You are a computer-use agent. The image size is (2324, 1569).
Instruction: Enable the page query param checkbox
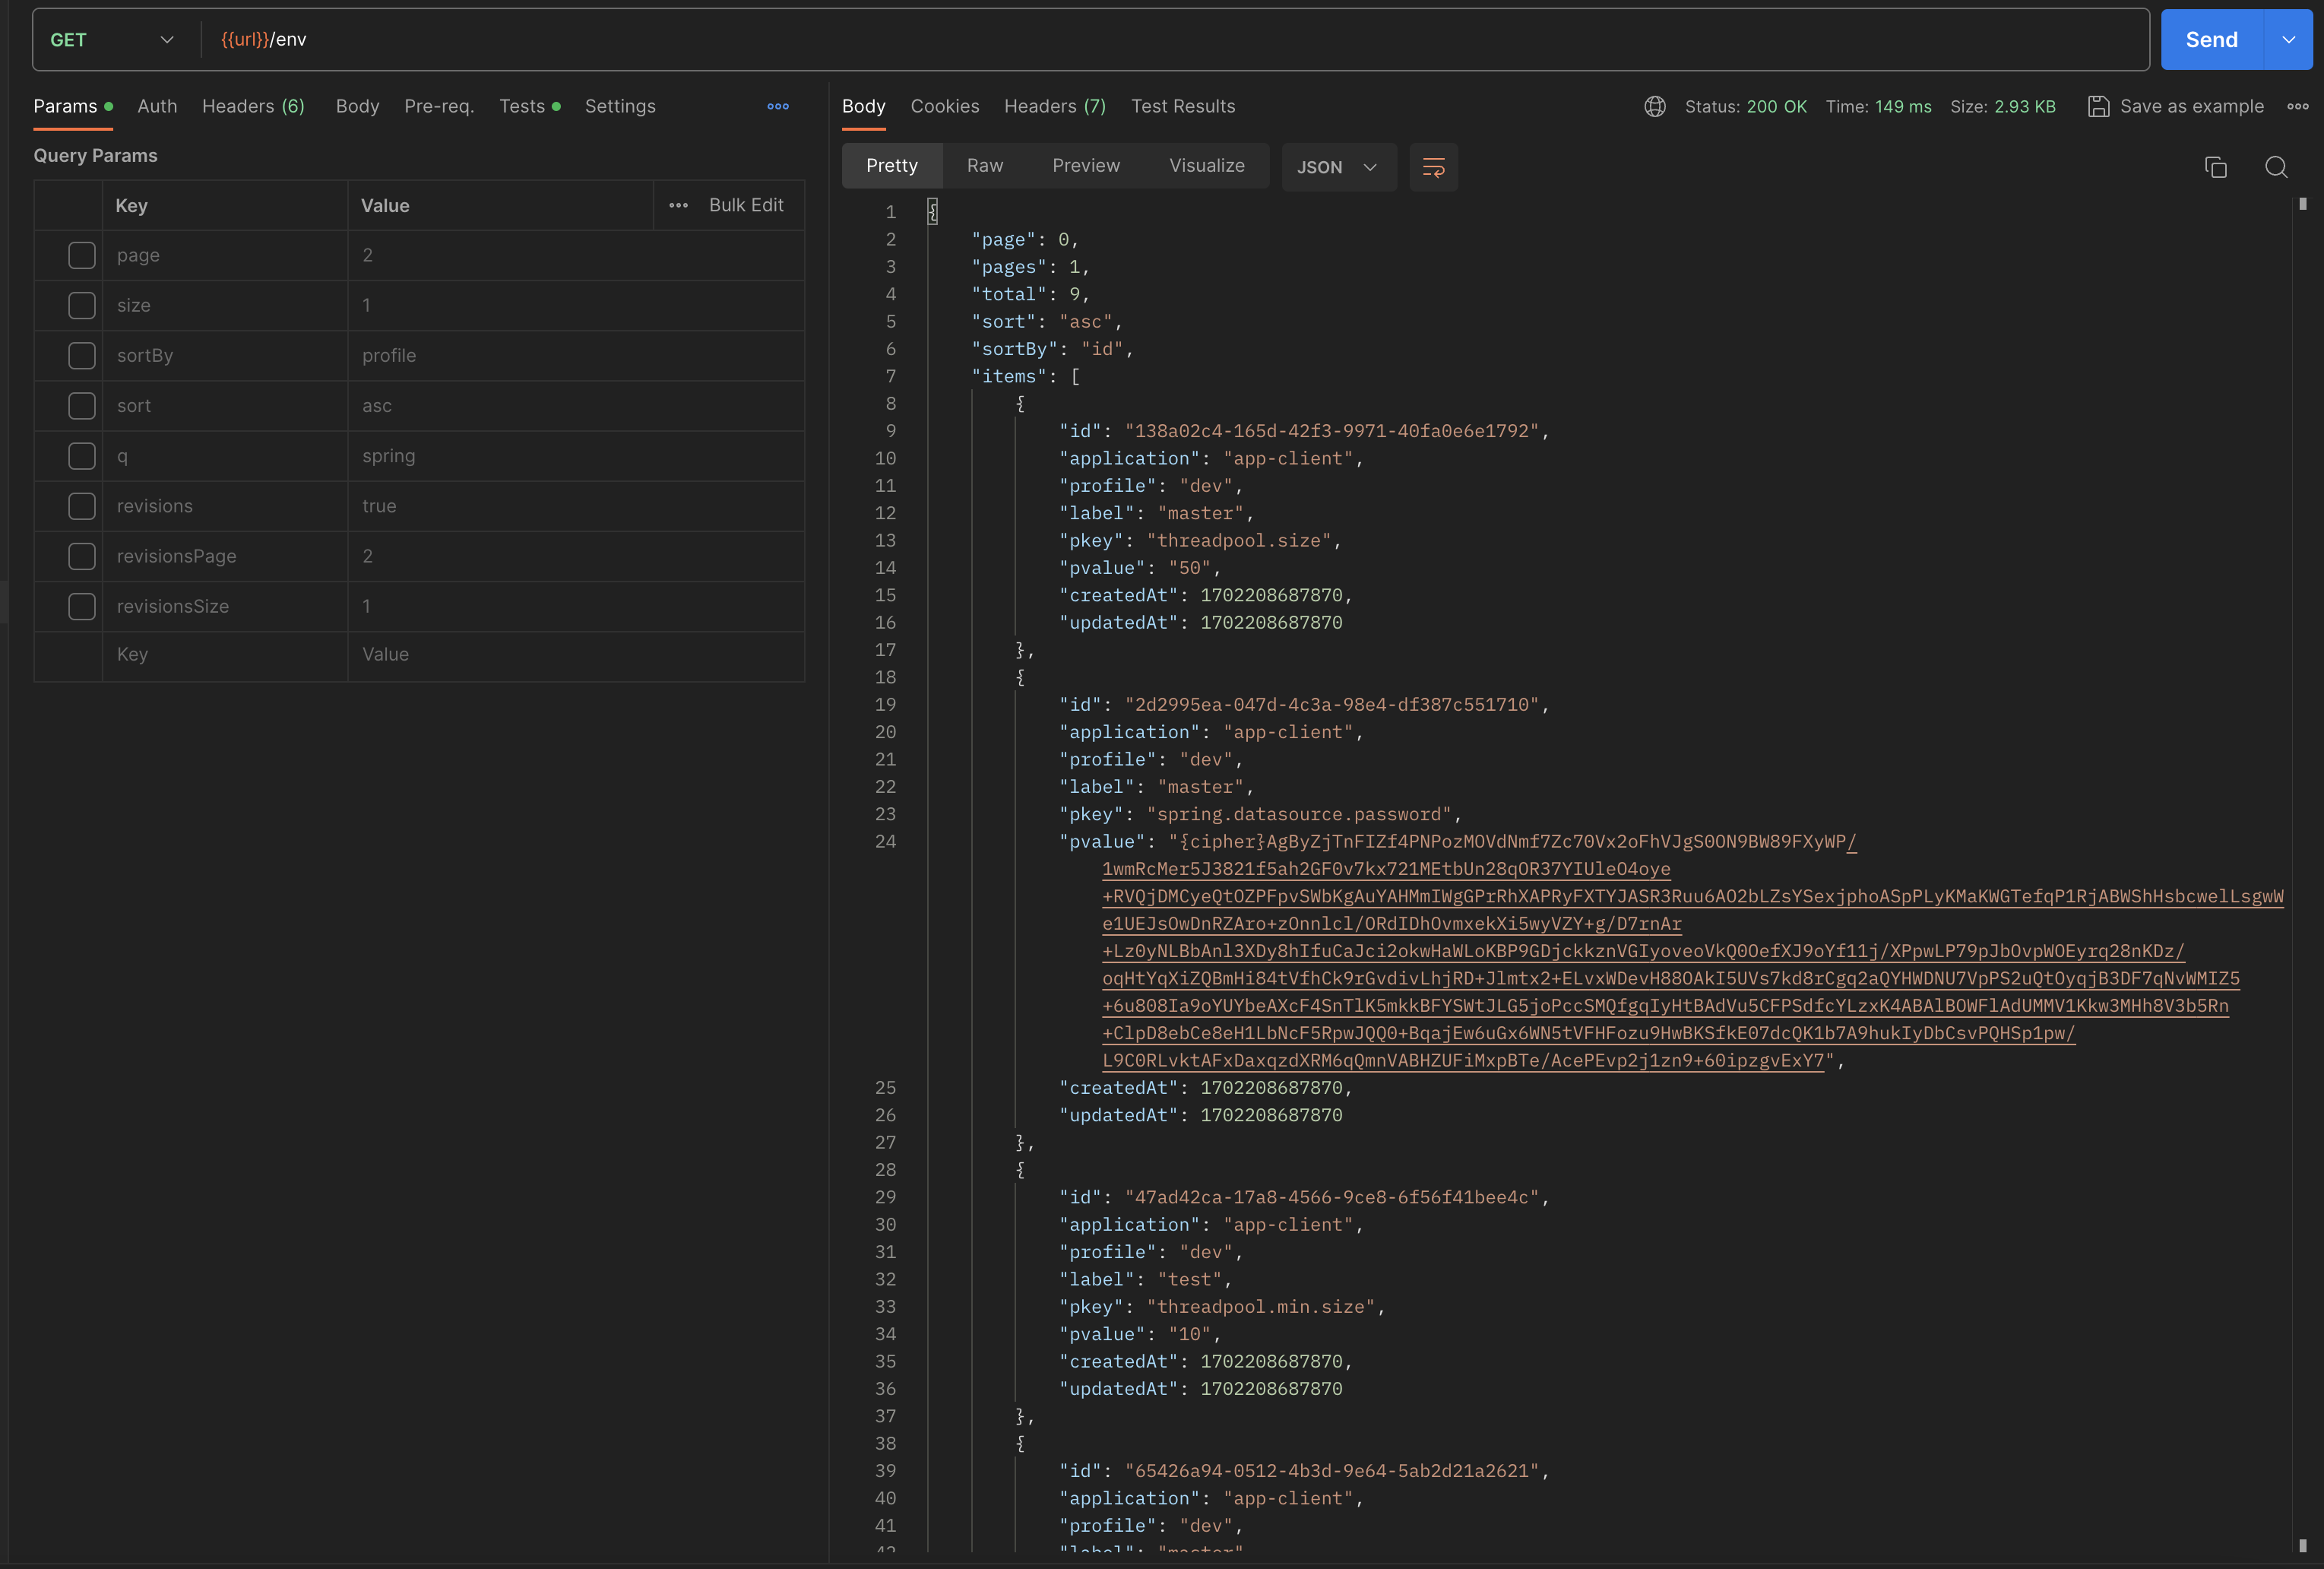click(82, 255)
